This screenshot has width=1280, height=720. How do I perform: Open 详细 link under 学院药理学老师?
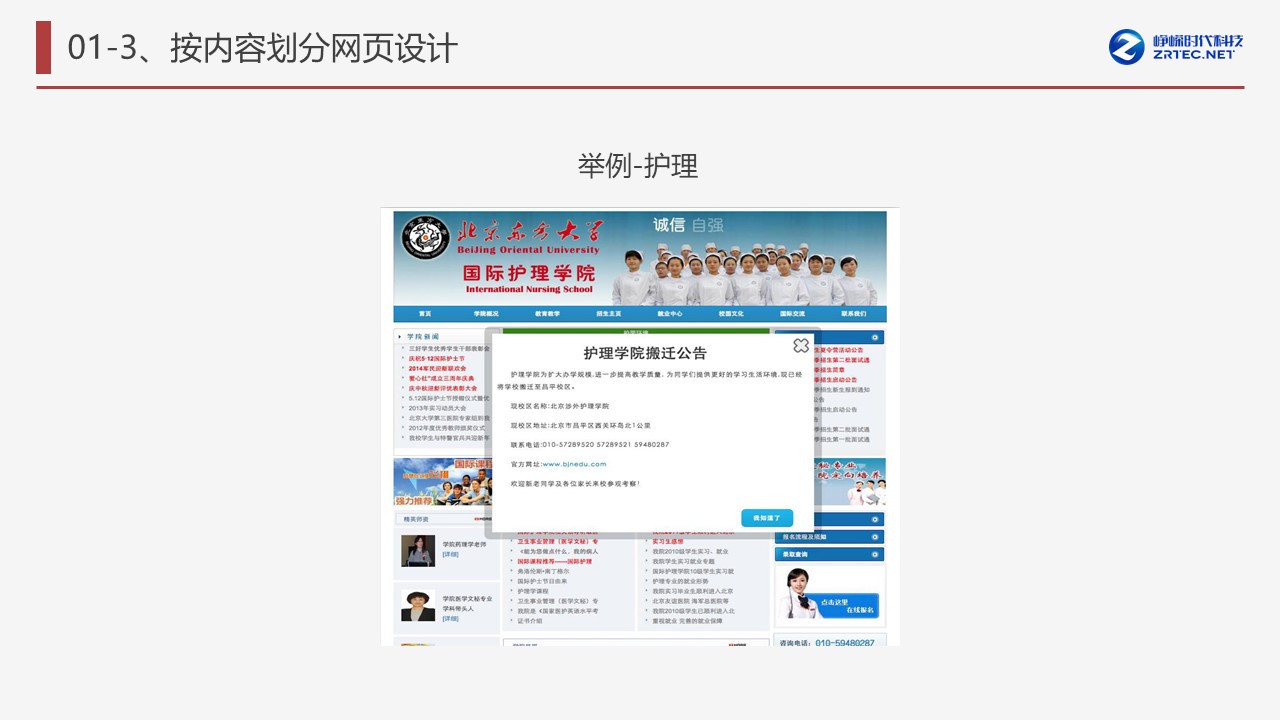pyautogui.click(x=451, y=554)
